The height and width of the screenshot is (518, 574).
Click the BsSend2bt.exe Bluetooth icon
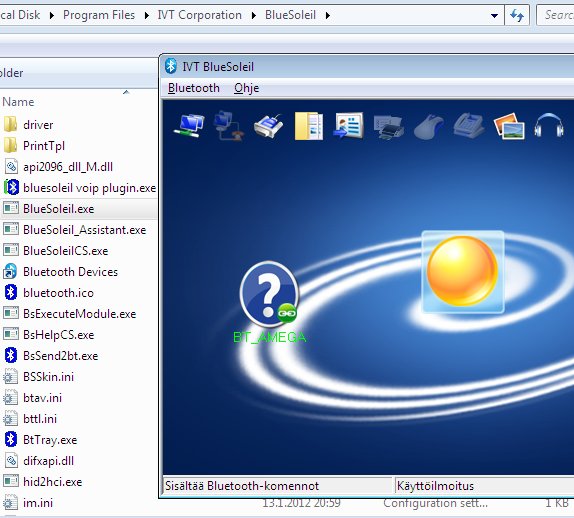point(11,355)
